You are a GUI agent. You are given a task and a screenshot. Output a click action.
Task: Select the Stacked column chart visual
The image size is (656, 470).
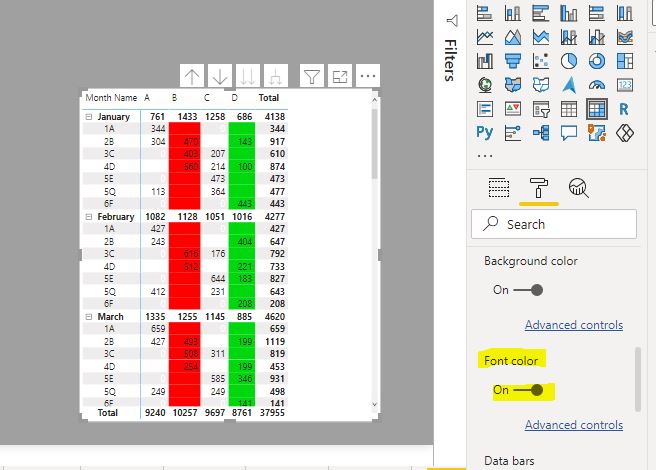click(512, 13)
